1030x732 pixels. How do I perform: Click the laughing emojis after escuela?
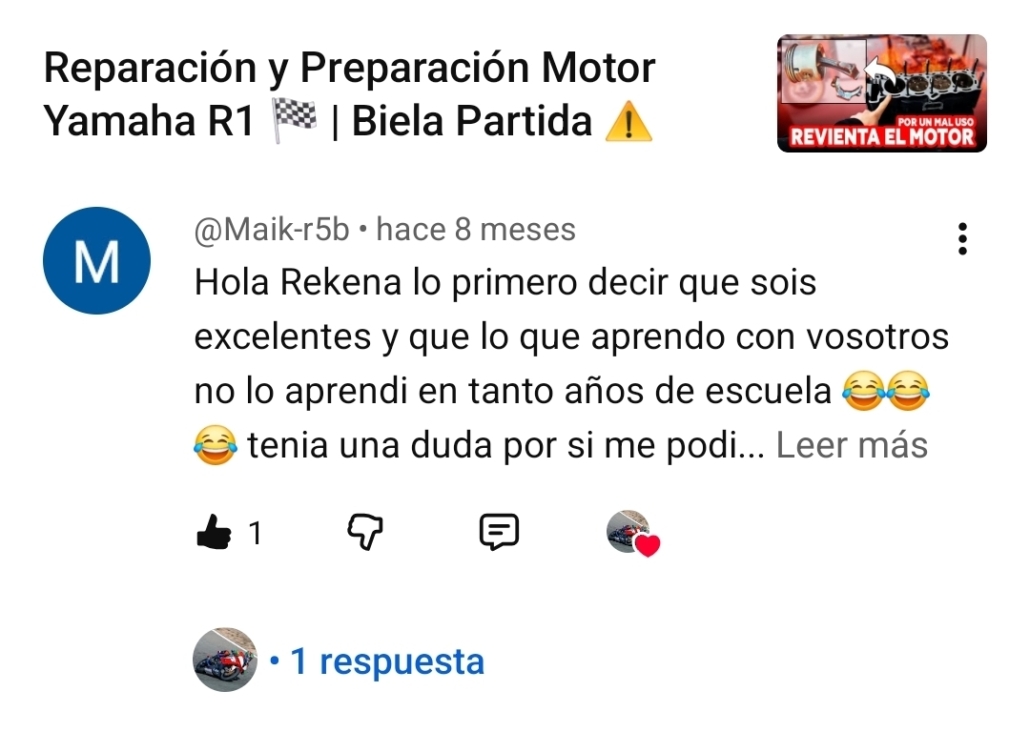pyautogui.click(x=886, y=391)
